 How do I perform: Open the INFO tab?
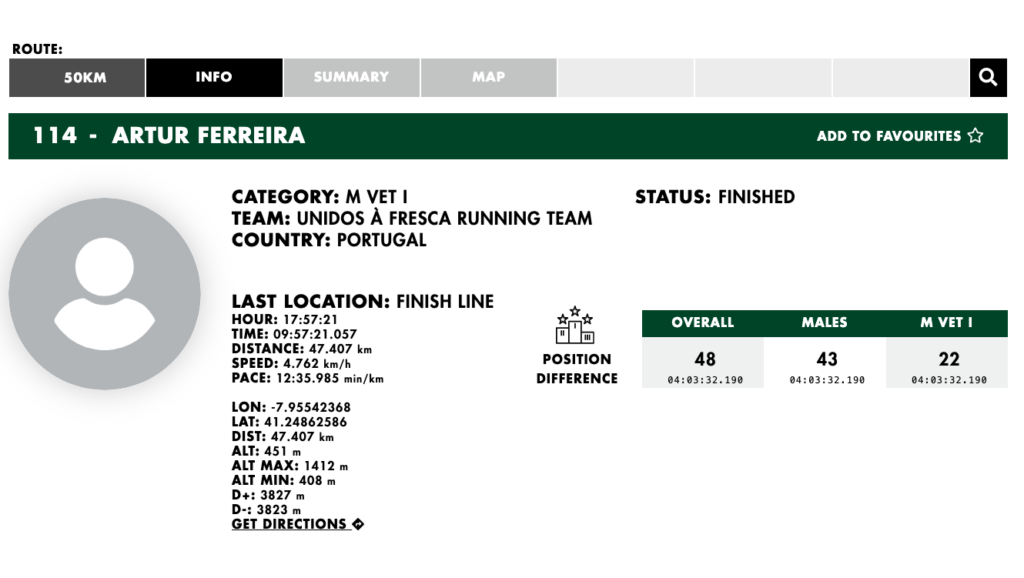(x=214, y=77)
